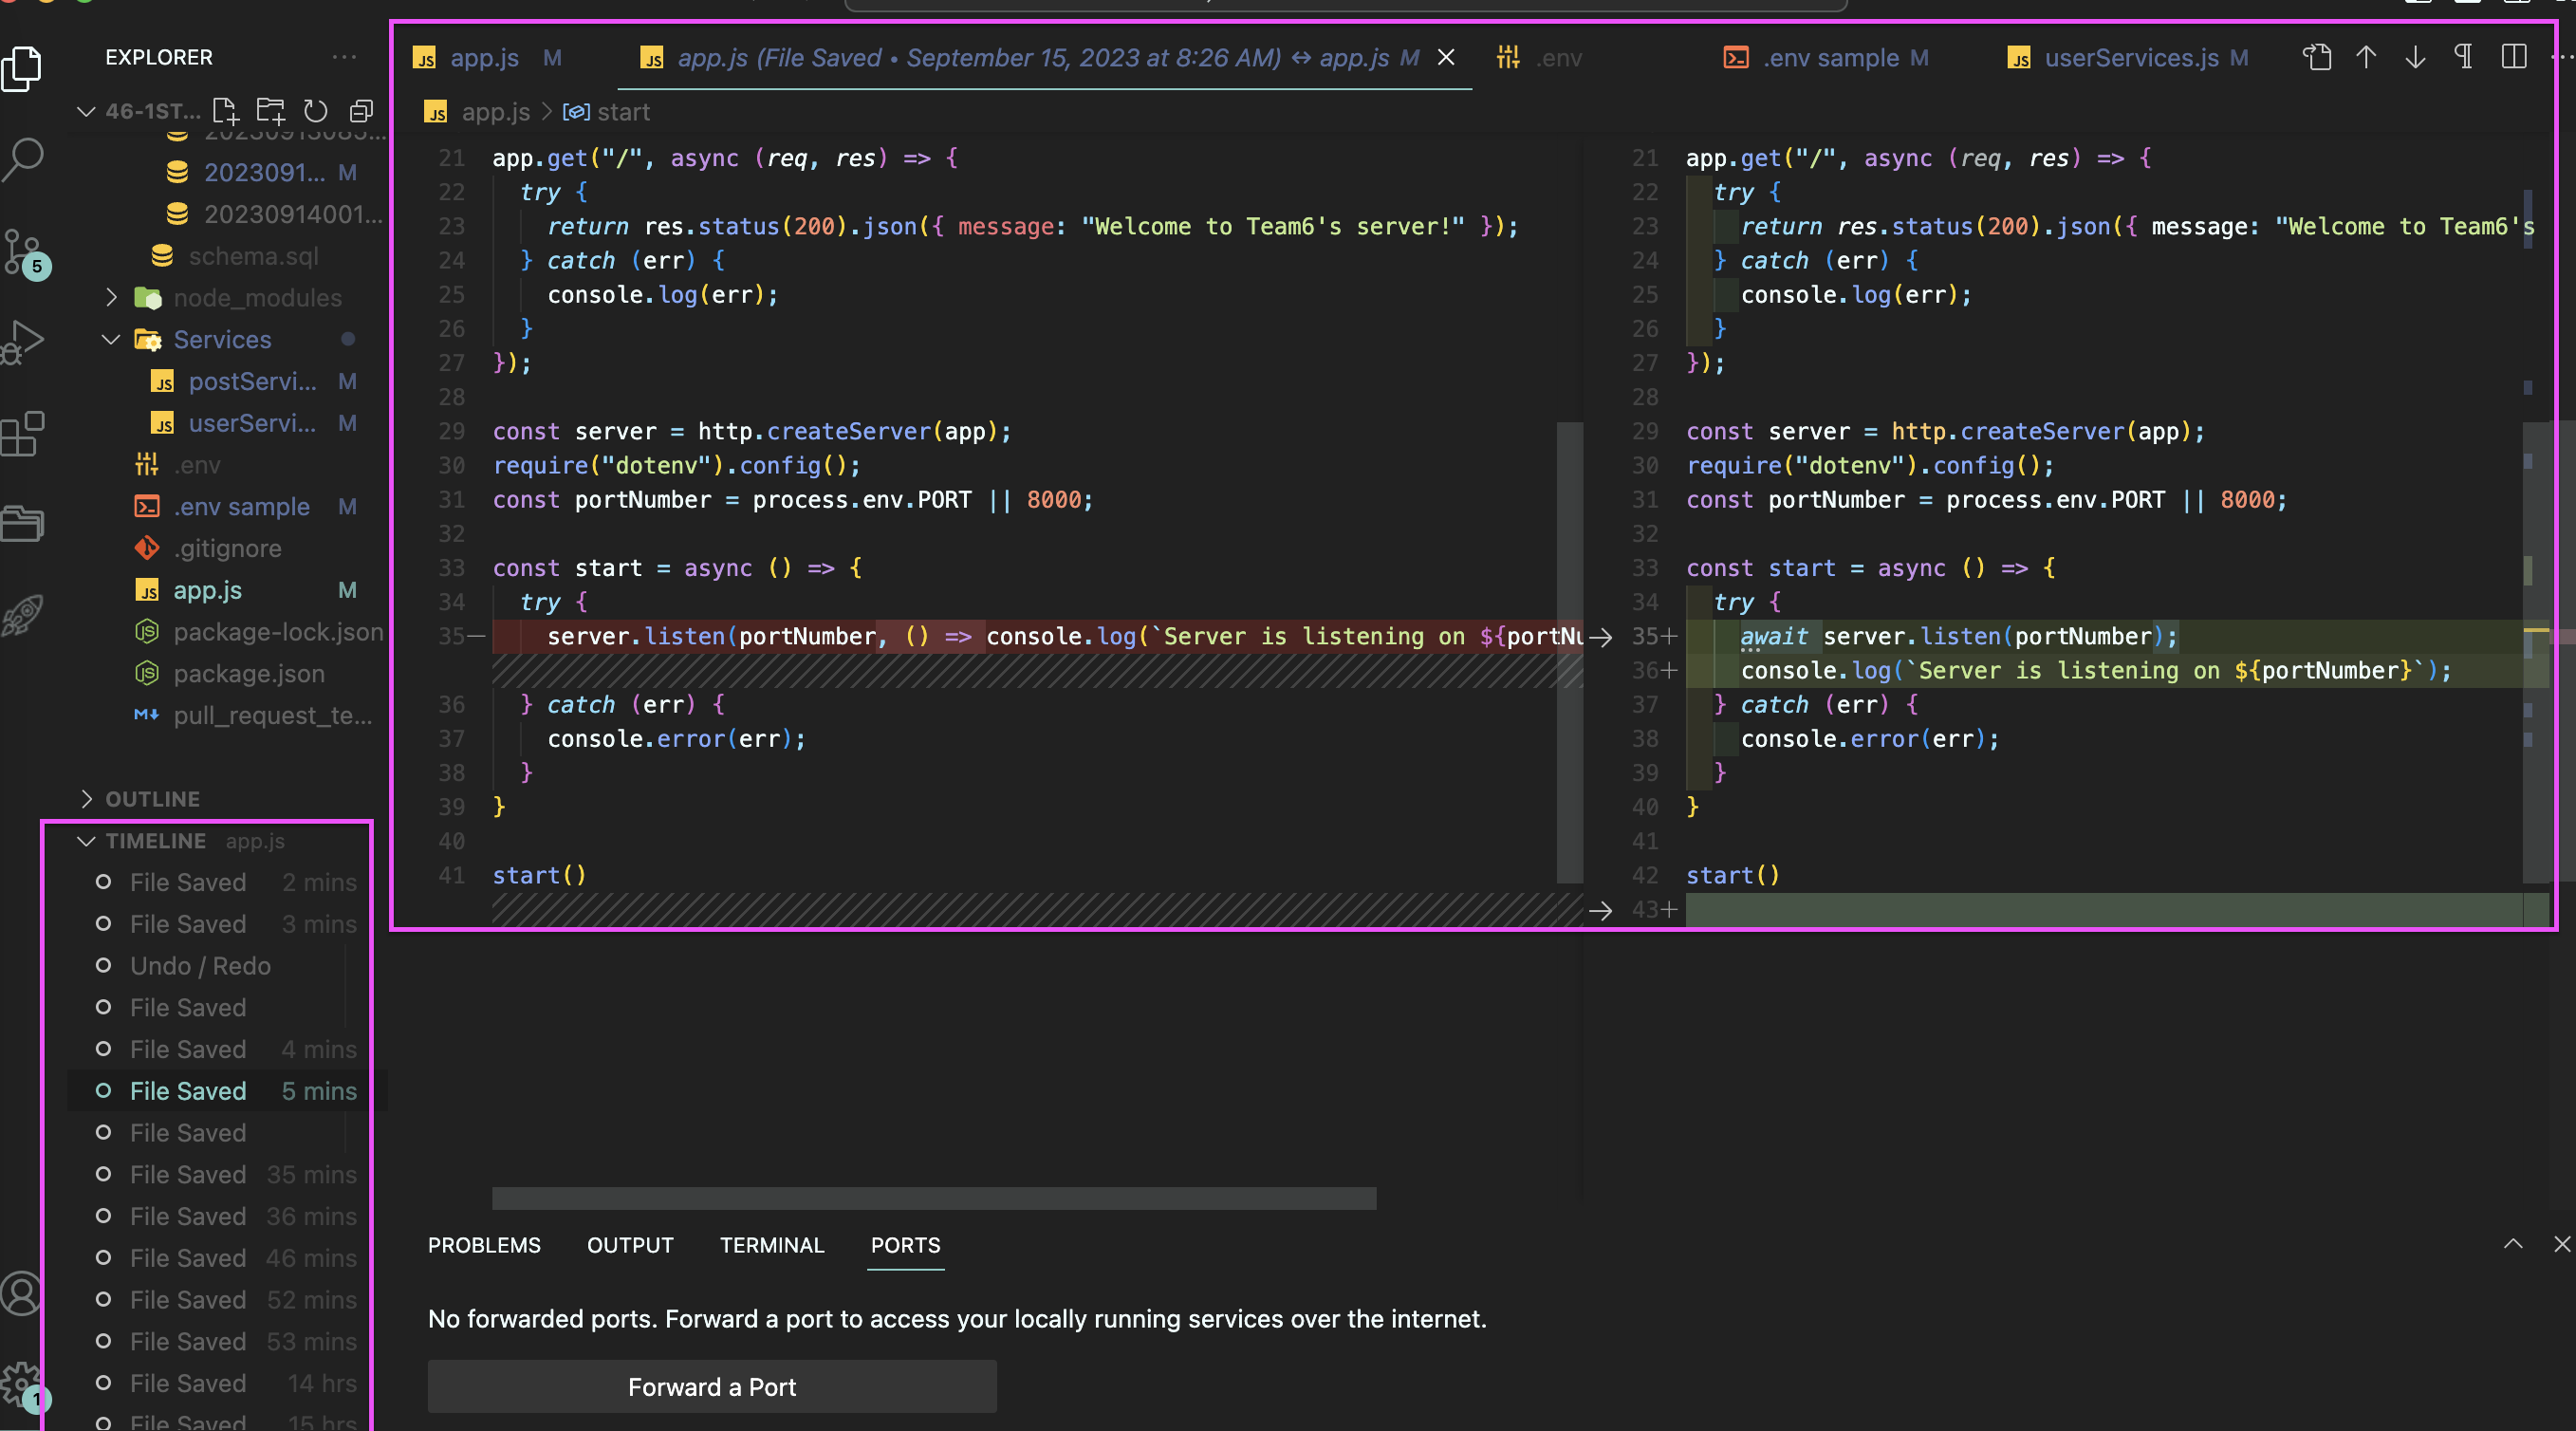The image size is (2576, 1431).
Task: Toggle whitespace rendering paragraph icon
Action: pos(2463,57)
